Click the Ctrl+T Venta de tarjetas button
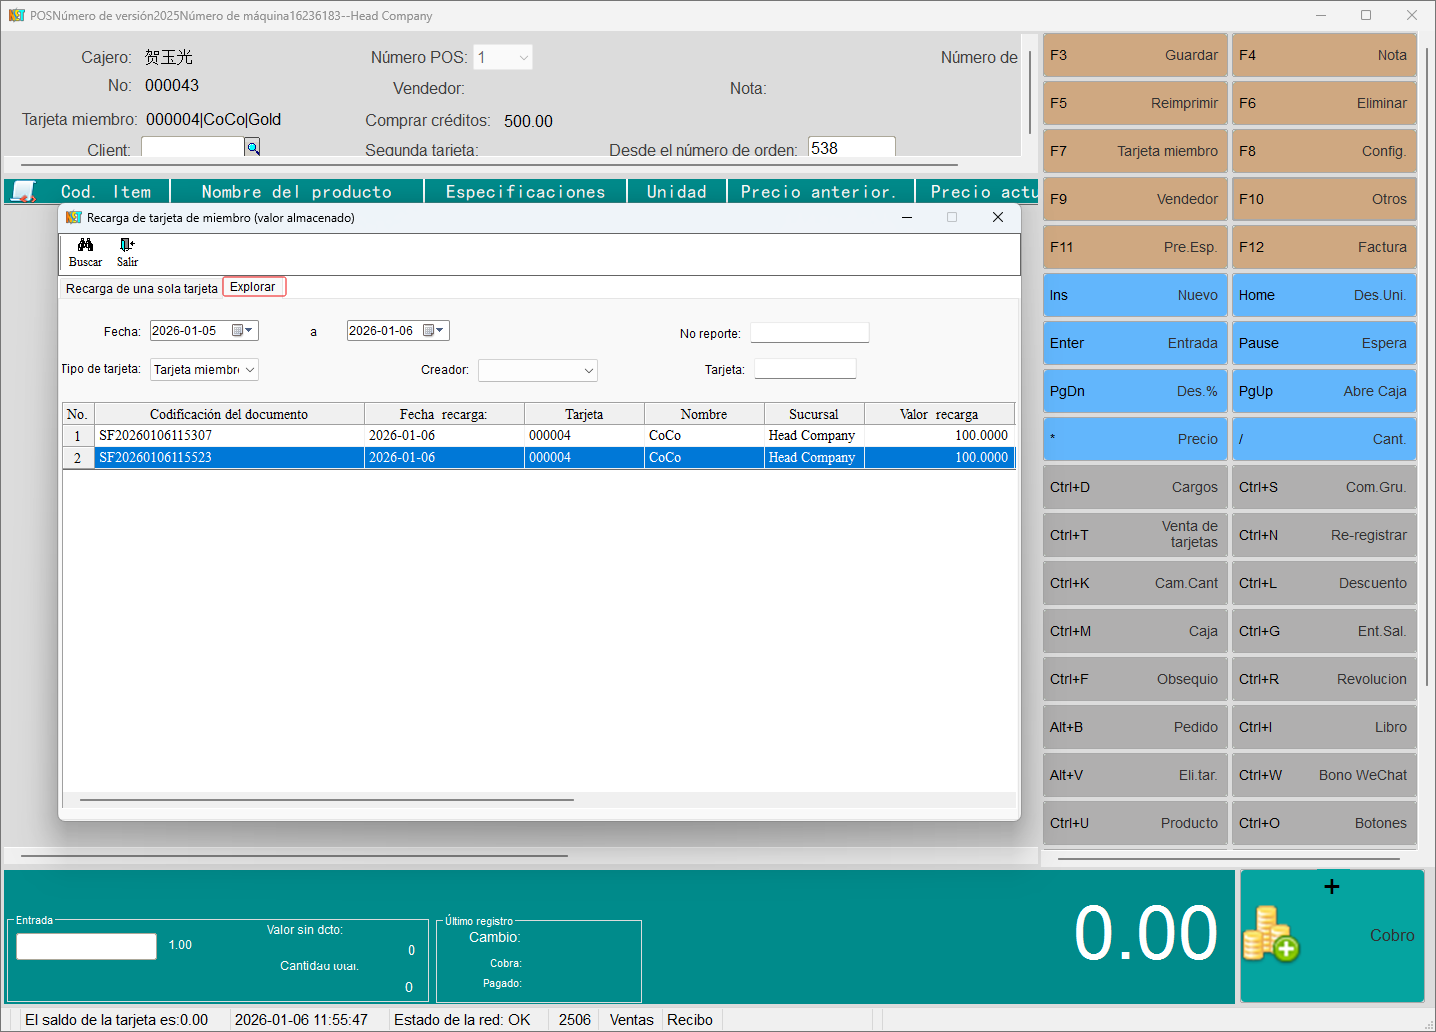The height and width of the screenshot is (1032, 1436). (x=1134, y=535)
